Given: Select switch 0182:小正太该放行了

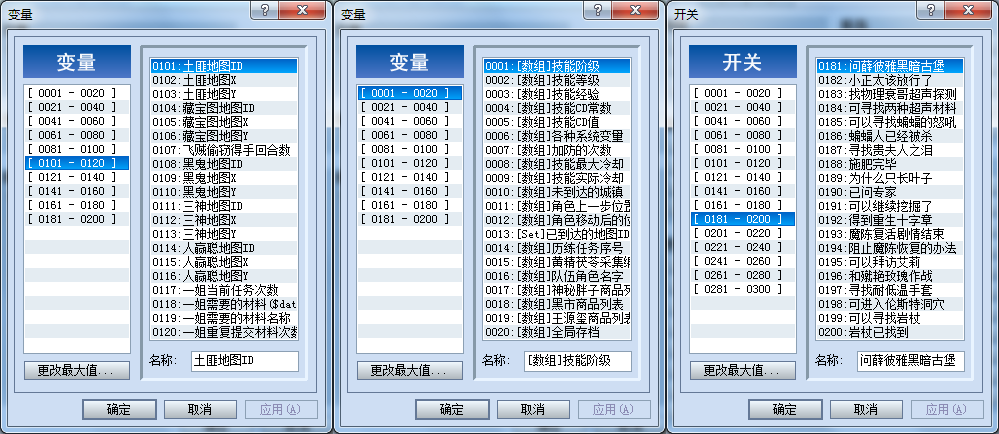Looking at the screenshot, I should [x=889, y=80].
